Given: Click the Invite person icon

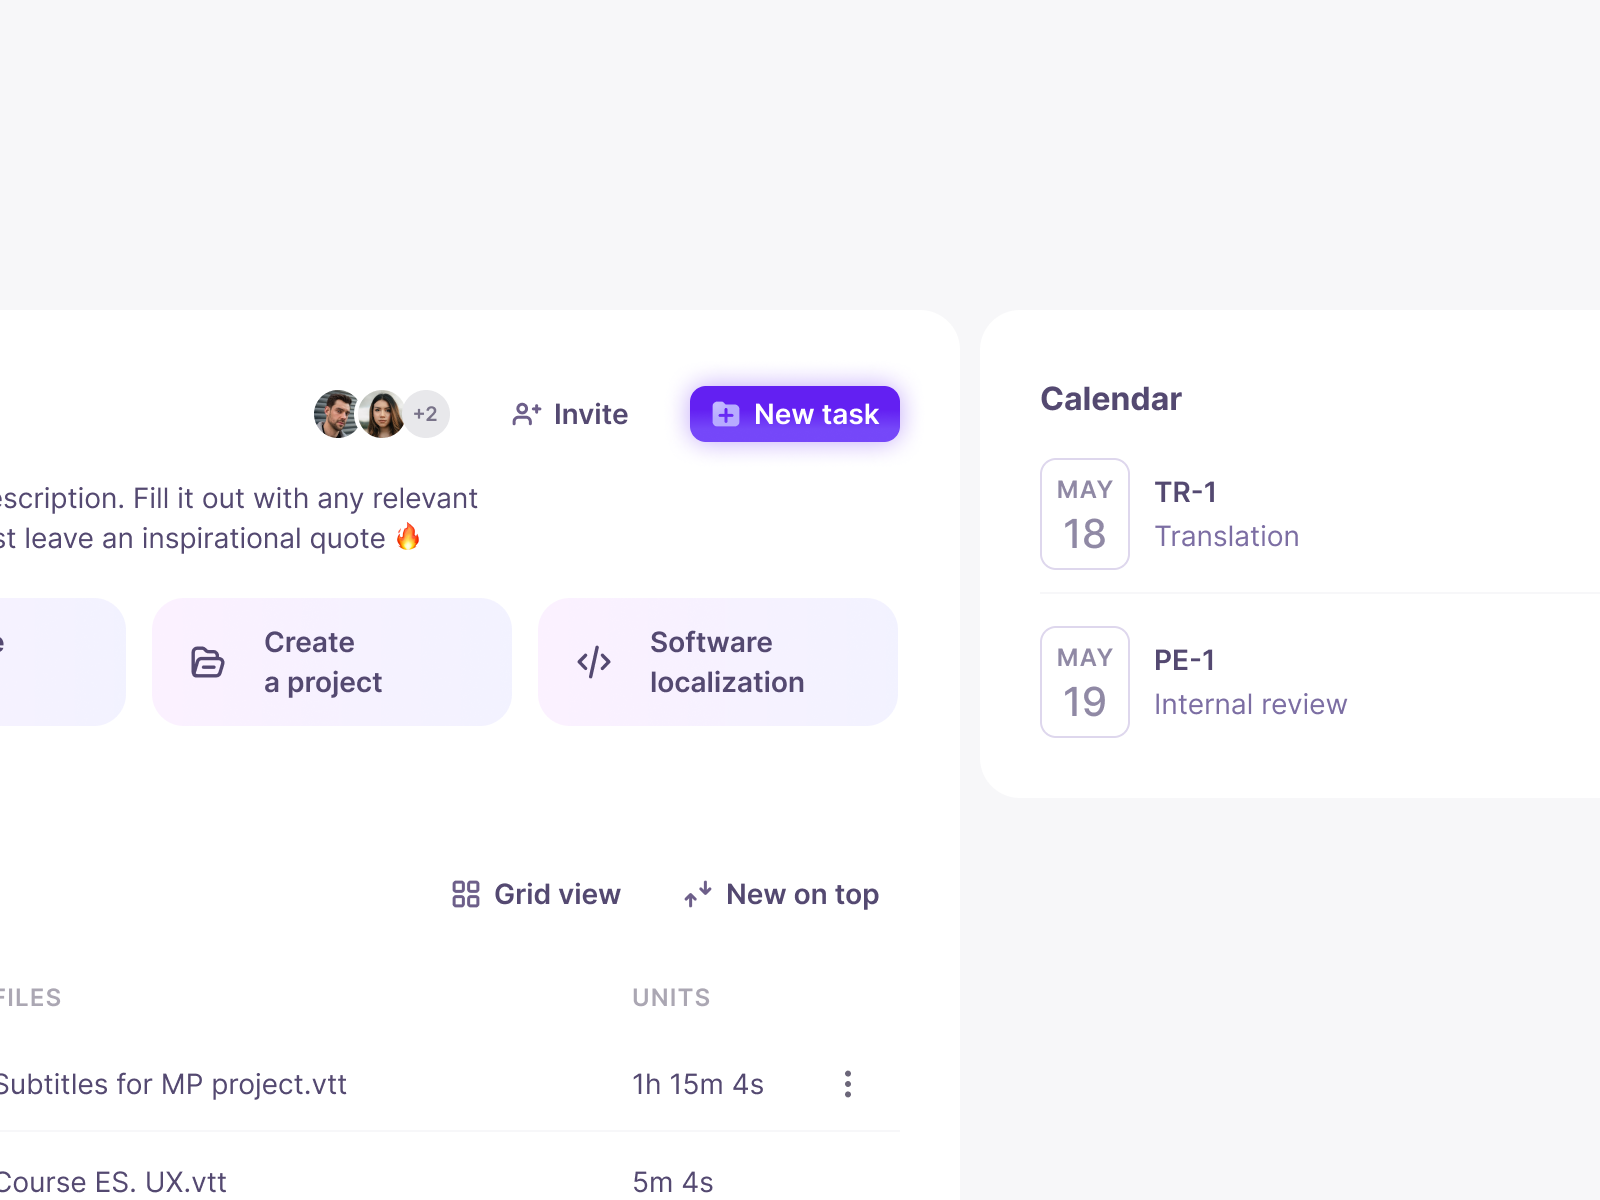Looking at the screenshot, I should (525, 414).
